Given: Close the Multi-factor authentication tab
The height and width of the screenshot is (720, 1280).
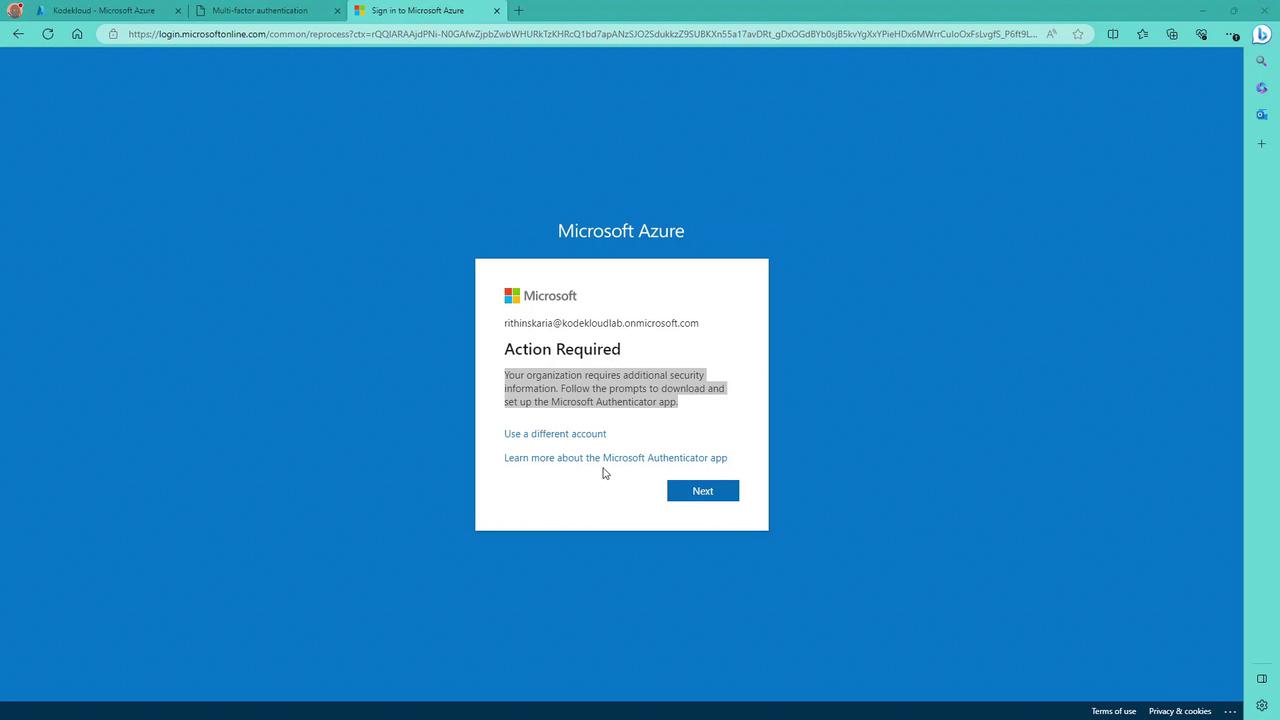Looking at the screenshot, I should pyautogui.click(x=336, y=11).
